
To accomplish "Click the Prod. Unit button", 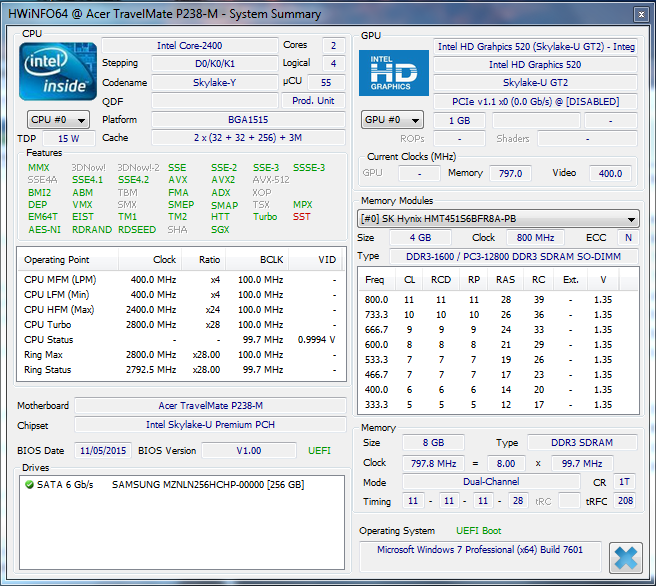I will click(313, 101).
